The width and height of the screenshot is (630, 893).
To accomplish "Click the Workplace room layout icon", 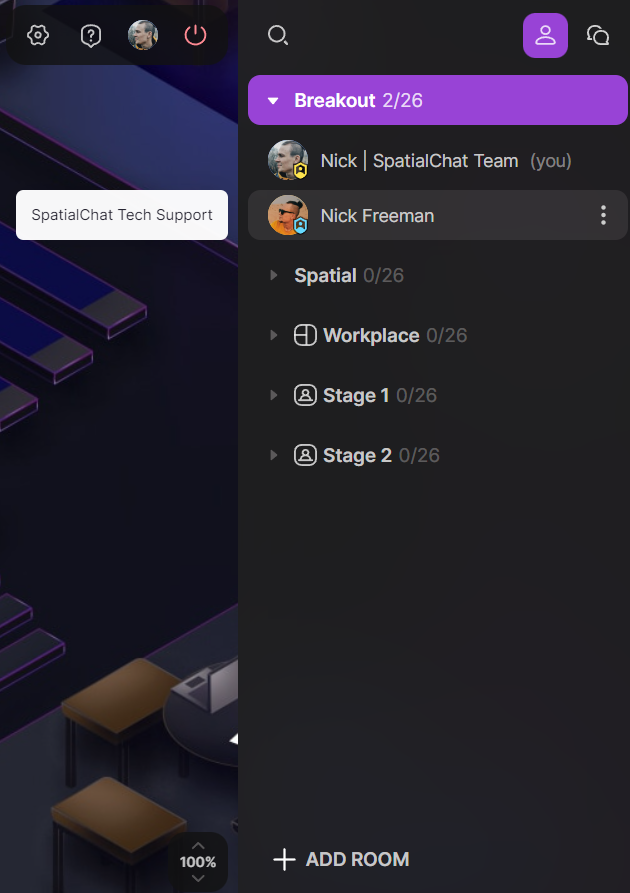I will coord(305,335).
